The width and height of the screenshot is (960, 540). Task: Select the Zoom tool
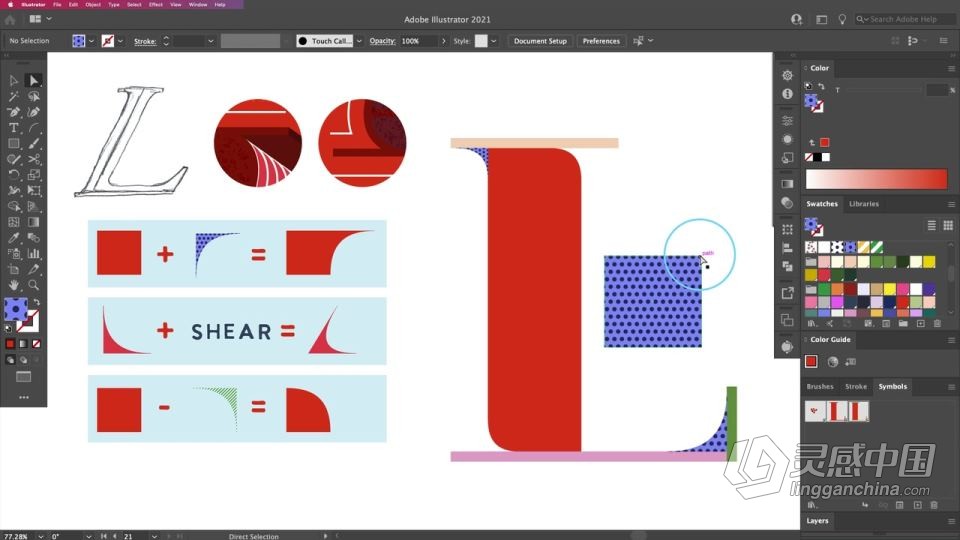(x=33, y=285)
